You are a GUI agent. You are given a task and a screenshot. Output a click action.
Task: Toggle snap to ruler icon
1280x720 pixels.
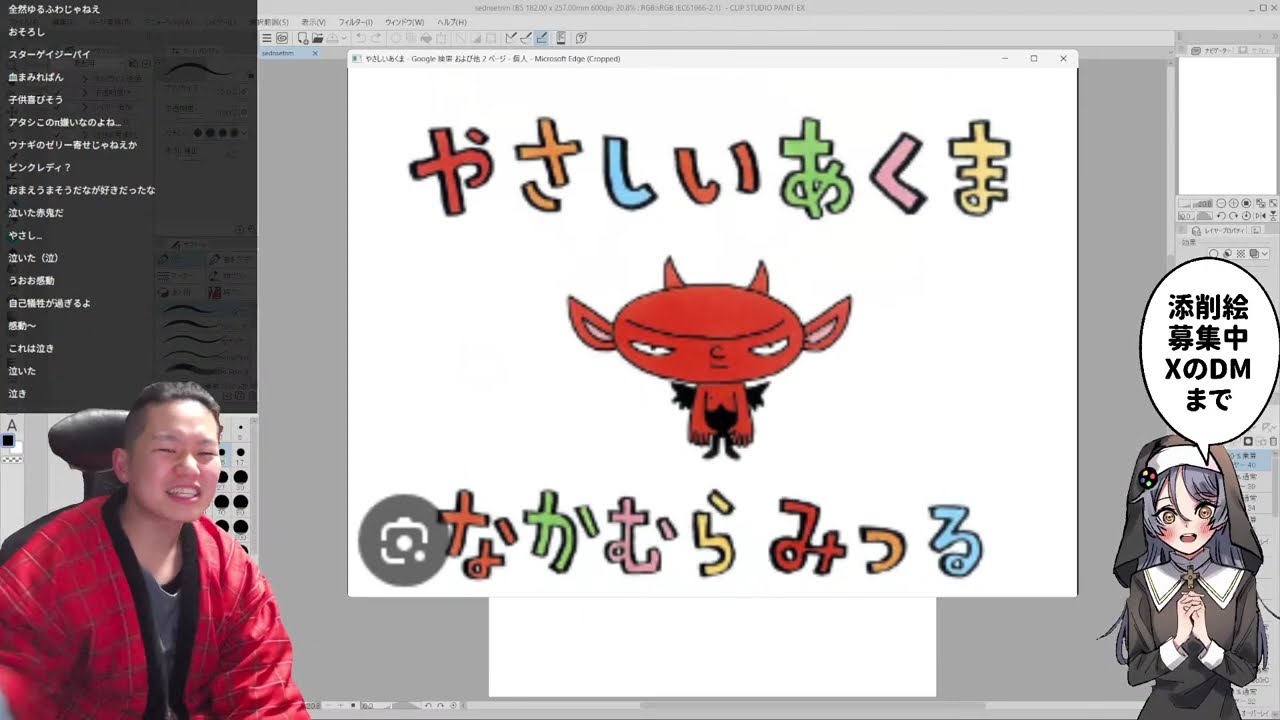point(512,38)
